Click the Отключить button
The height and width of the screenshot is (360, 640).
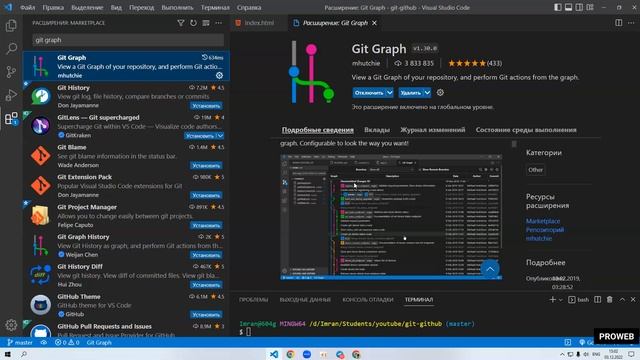click(x=369, y=93)
